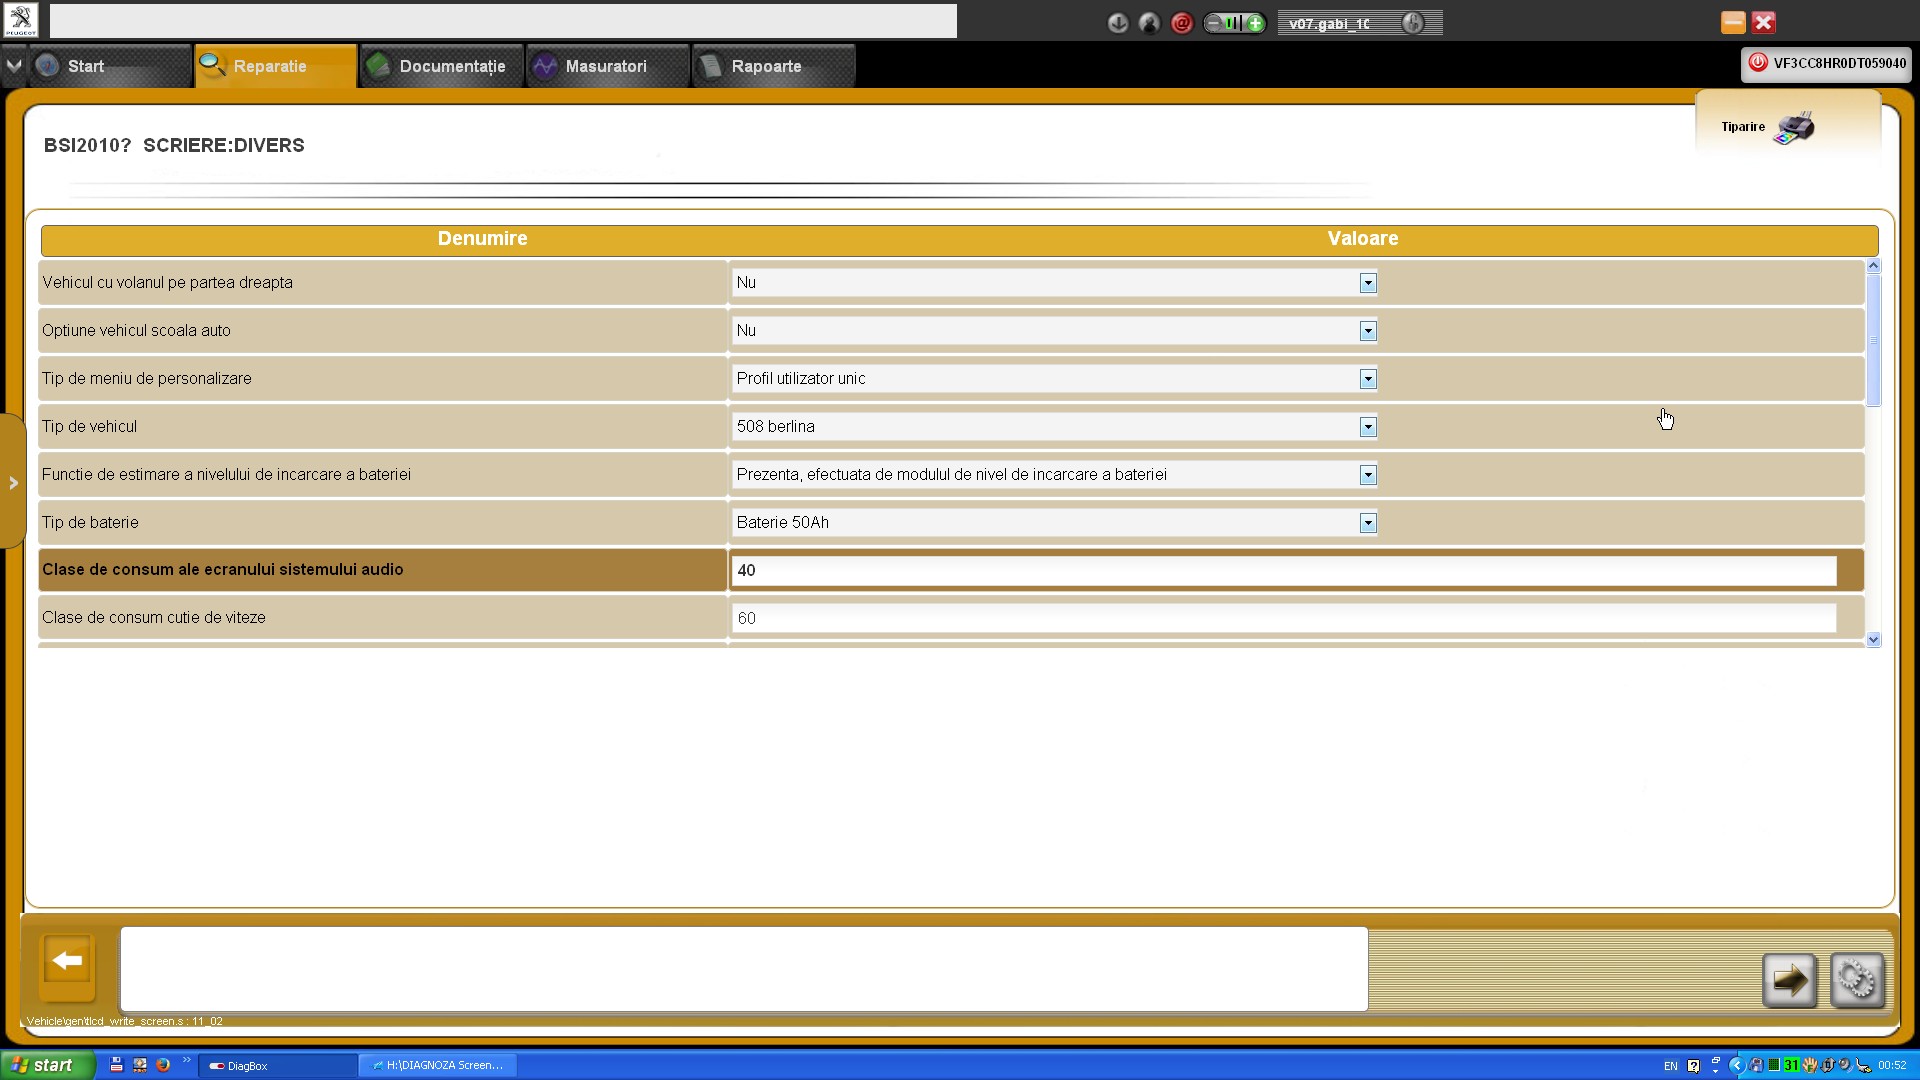This screenshot has height=1080, width=1920.
Task: Click the first quick launch icon on taskbar
Action: [116, 1065]
